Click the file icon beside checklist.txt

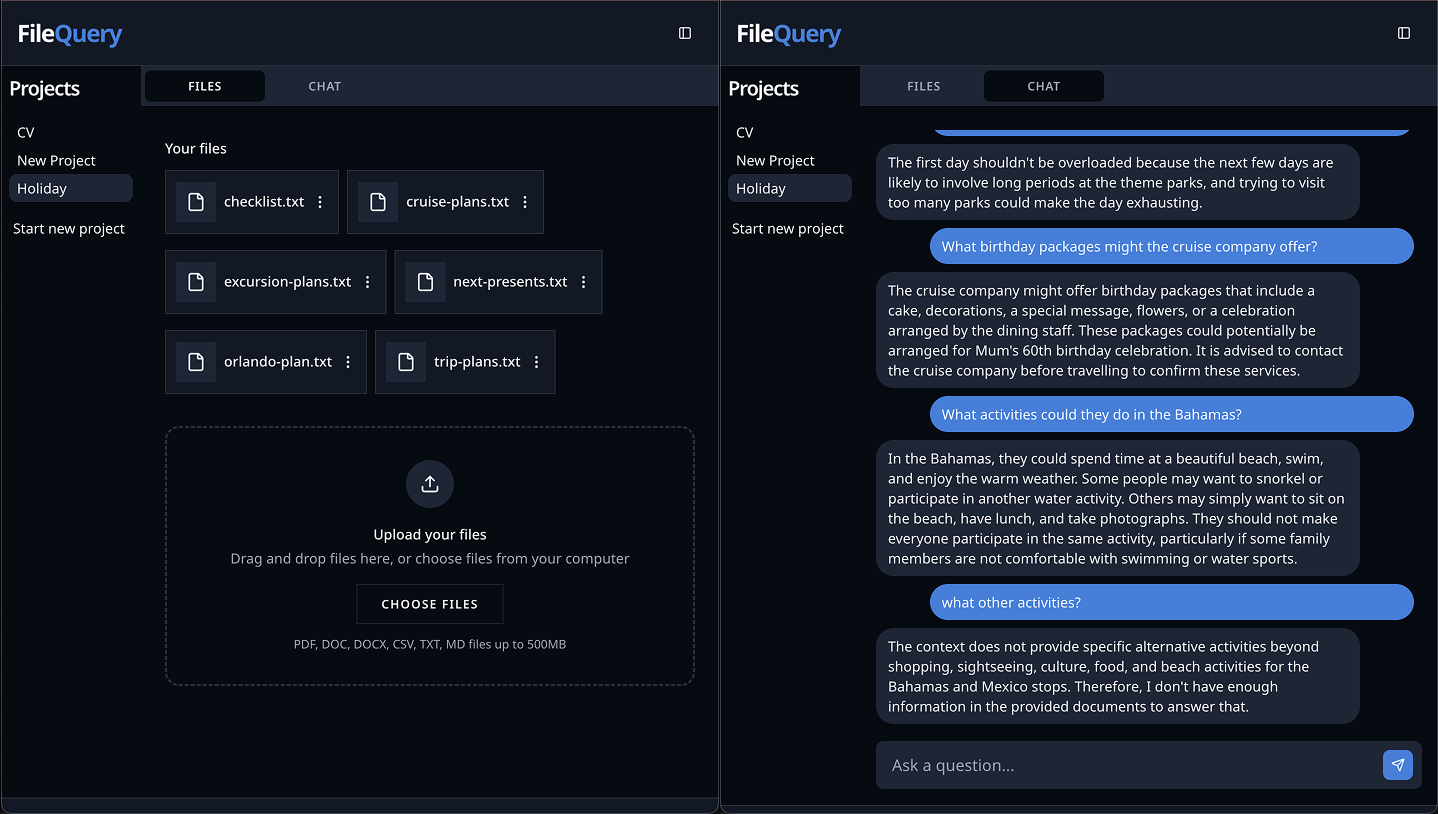[x=196, y=202]
